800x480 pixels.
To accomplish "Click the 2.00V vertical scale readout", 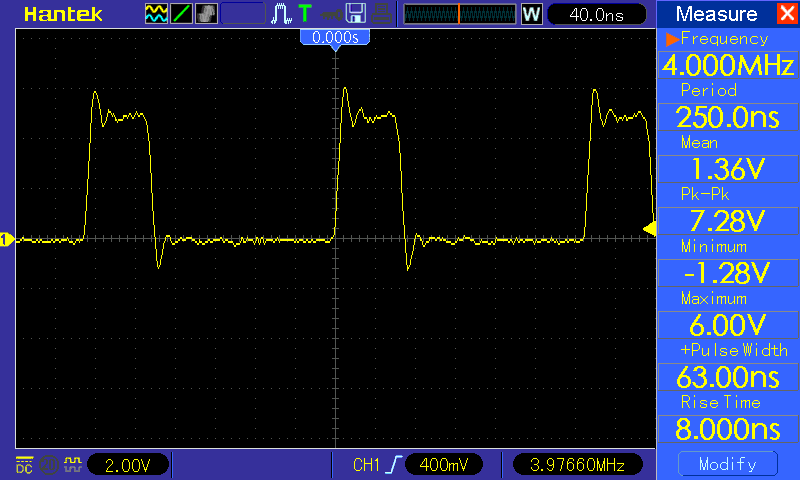I will click(x=128, y=465).
